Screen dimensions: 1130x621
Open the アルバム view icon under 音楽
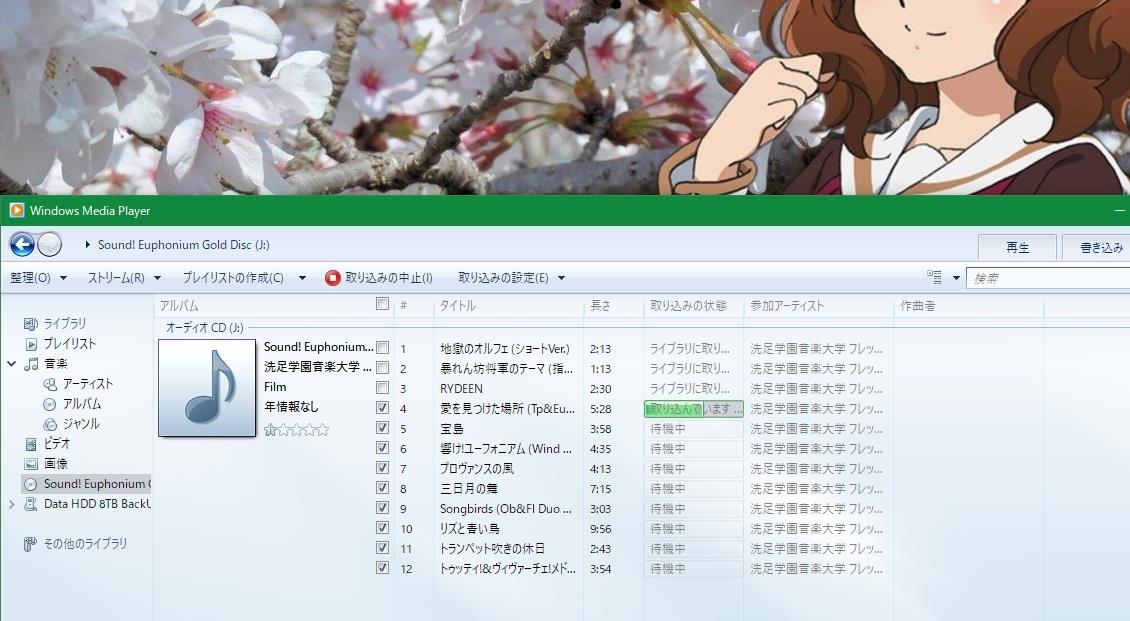pyautogui.click(x=50, y=404)
